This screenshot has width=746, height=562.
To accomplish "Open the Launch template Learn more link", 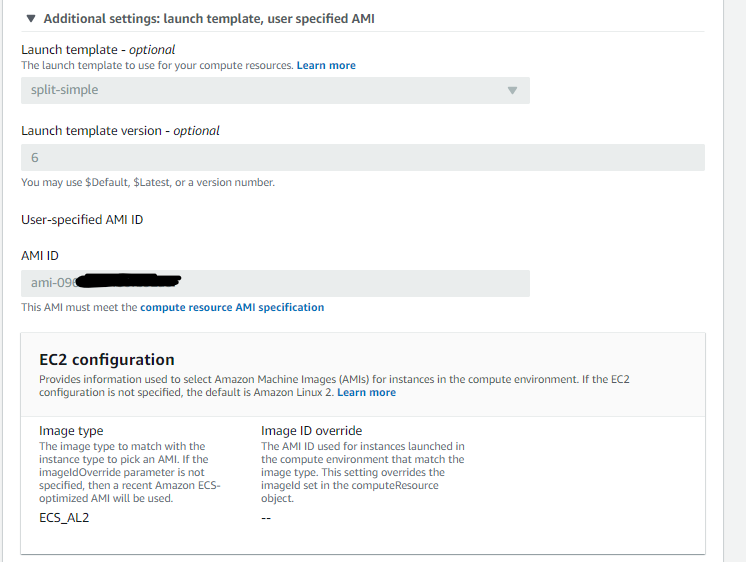I will (x=326, y=65).
